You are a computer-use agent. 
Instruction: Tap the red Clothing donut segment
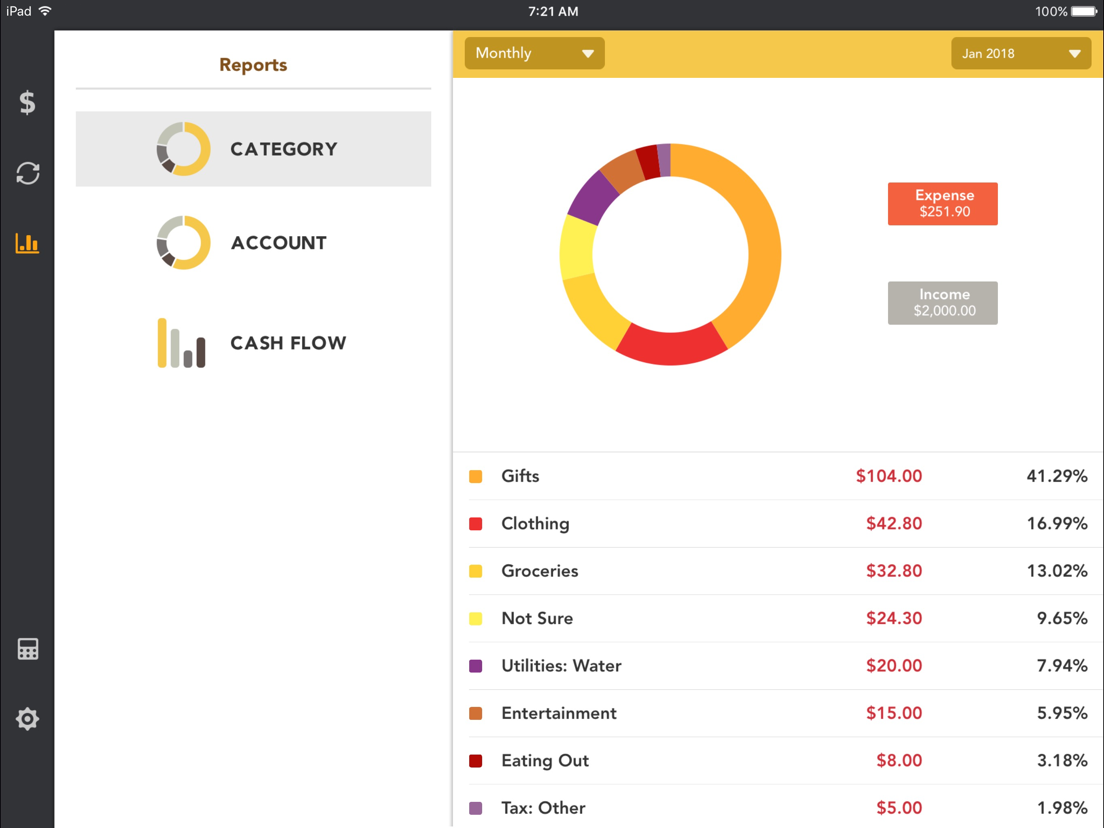pos(671,347)
